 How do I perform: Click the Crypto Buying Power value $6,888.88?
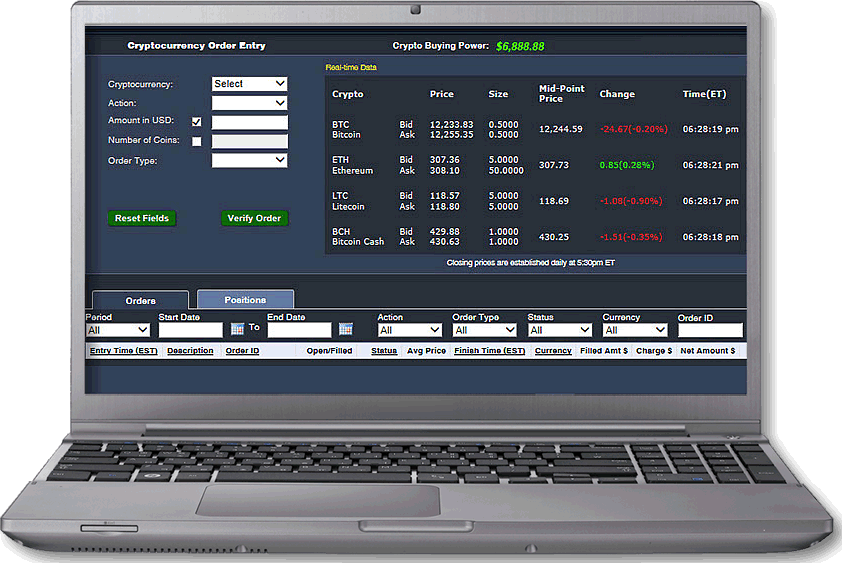pos(520,46)
